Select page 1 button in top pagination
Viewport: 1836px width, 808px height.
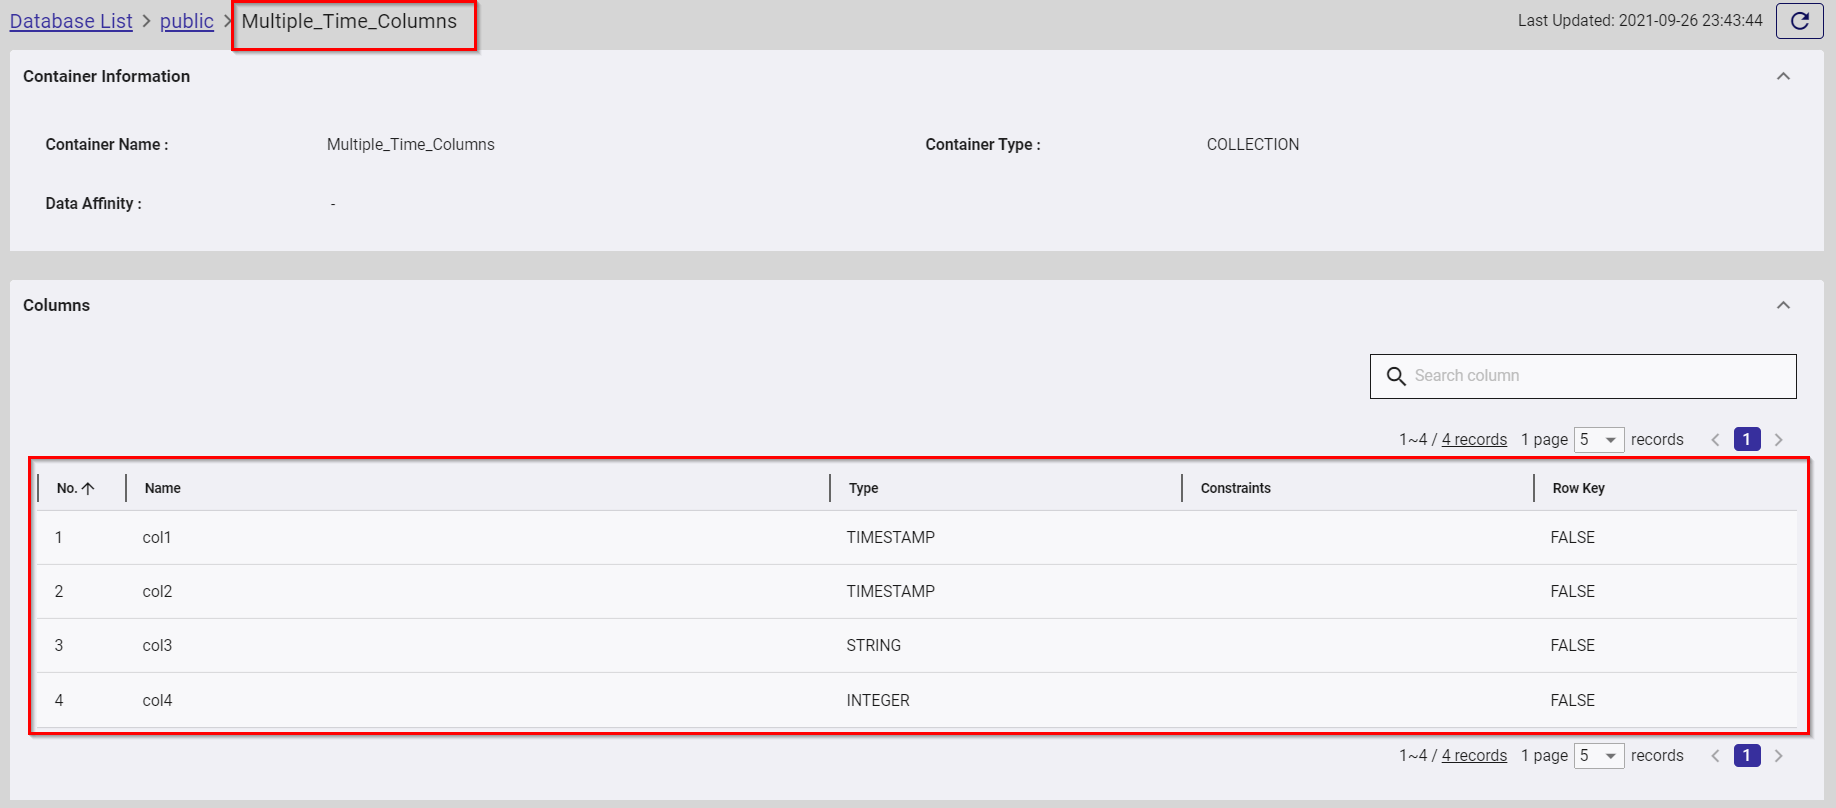coord(1746,440)
